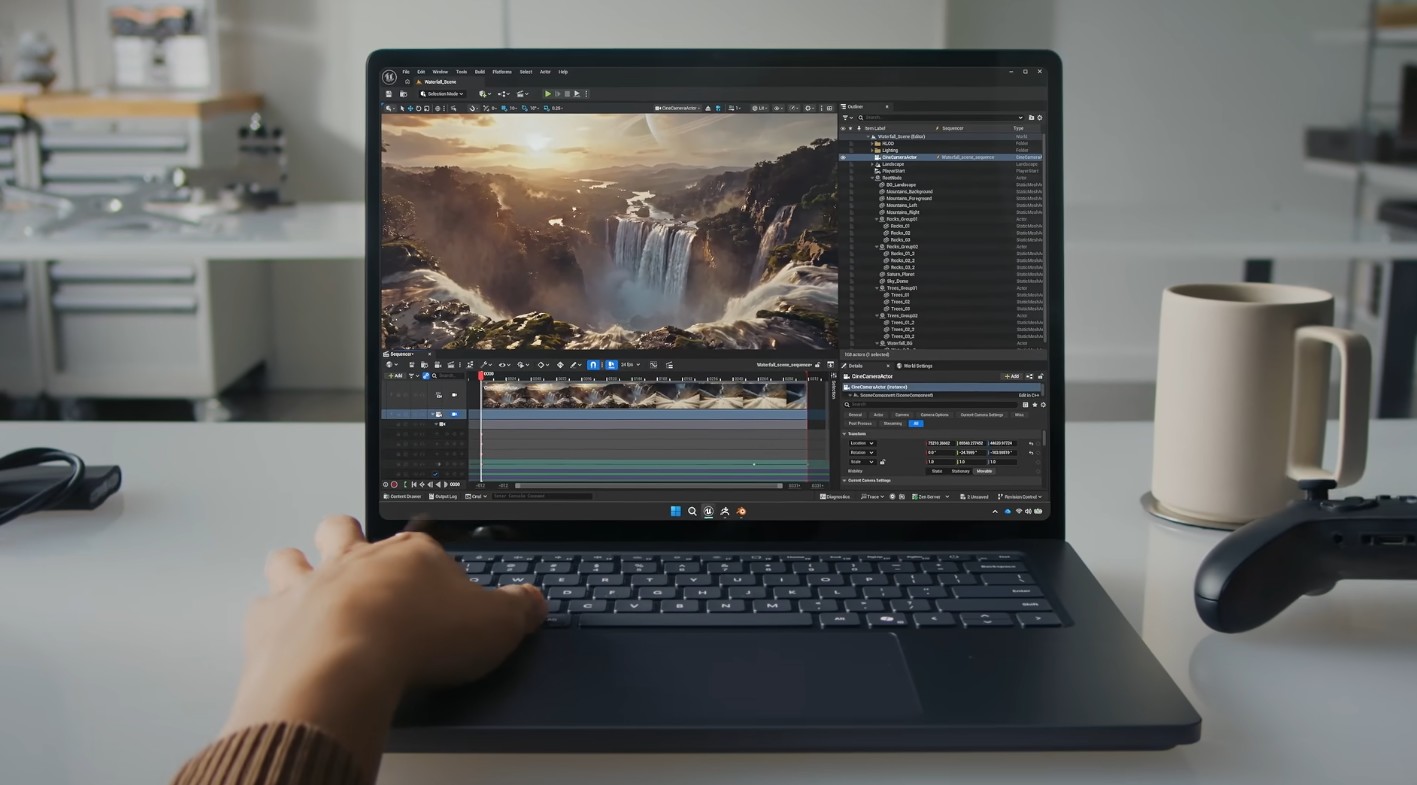This screenshot has height=785, width=1417.
Task: Select the Static mobility option
Action: [x=937, y=471]
